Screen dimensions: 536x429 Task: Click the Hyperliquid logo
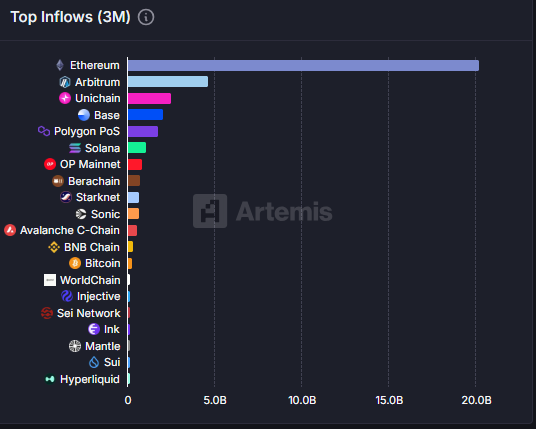(x=50, y=379)
